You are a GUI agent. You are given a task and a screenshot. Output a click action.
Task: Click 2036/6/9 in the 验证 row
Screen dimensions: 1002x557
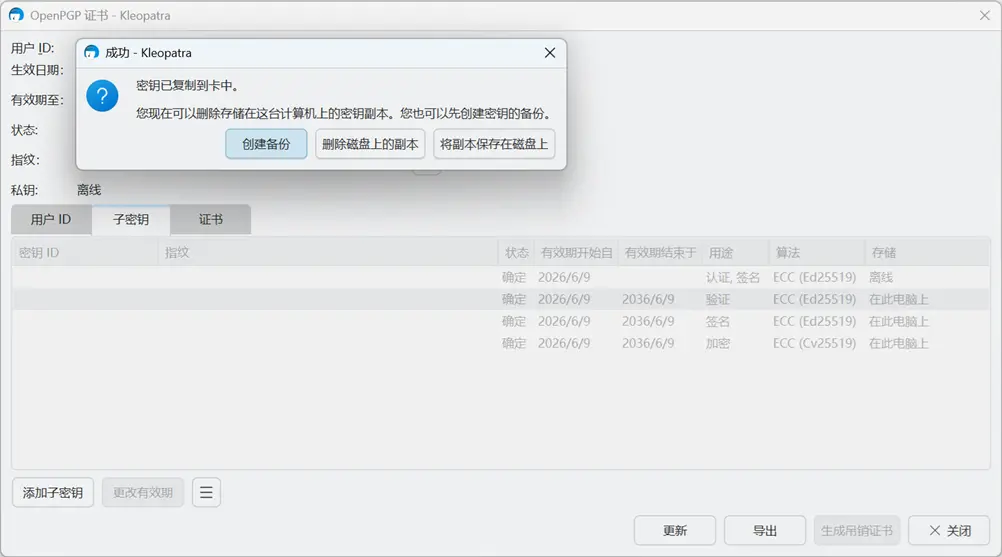coord(648,299)
